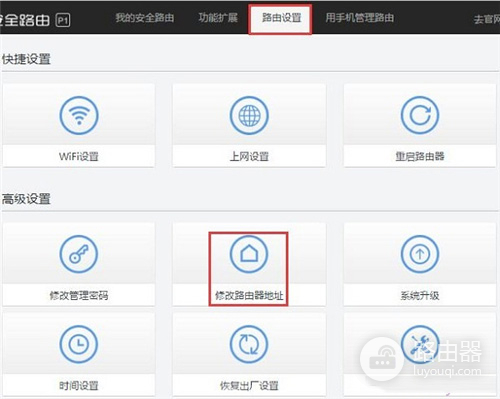Click the 去官网 link
The width and height of the screenshot is (500, 399).
(x=487, y=19)
